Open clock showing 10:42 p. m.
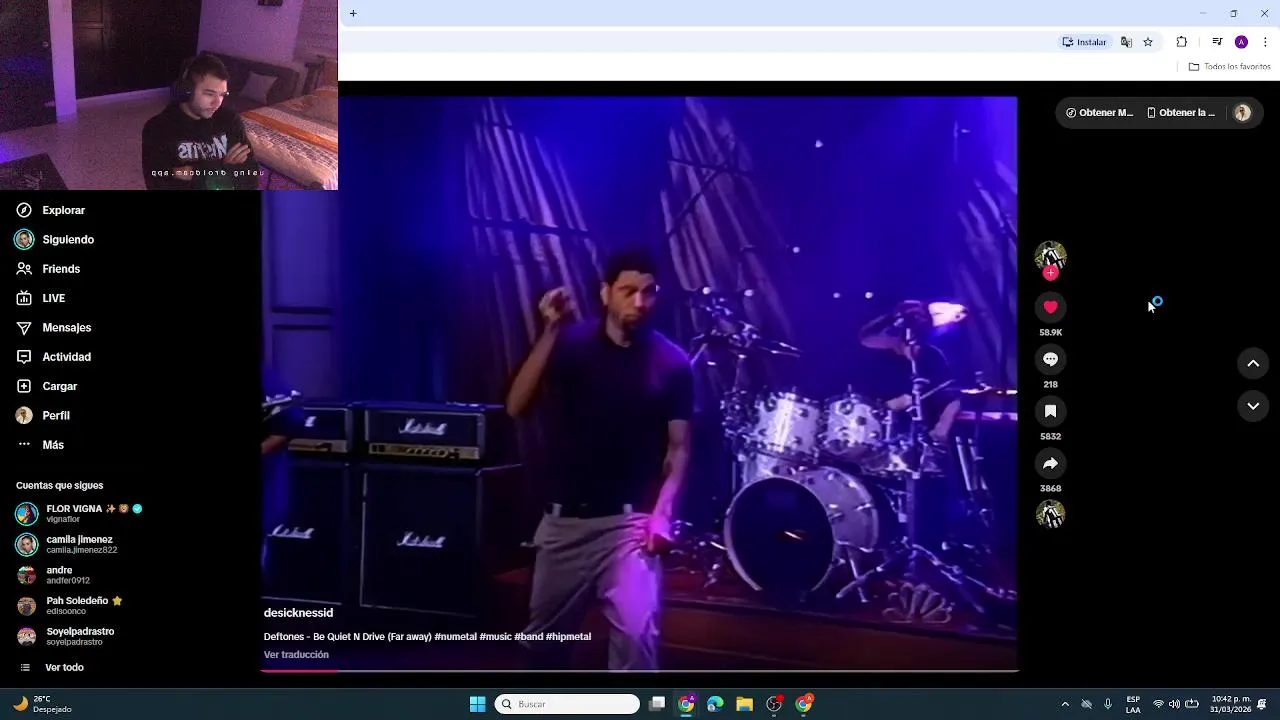 point(1231,704)
